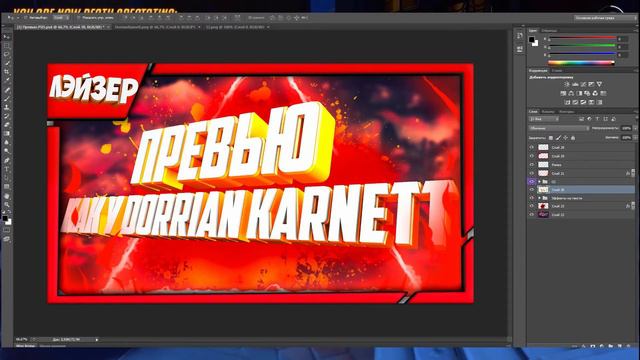640x360 pixels.
Task: Select the Blur tool
Action: pyautogui.click(x=7, y=142)
